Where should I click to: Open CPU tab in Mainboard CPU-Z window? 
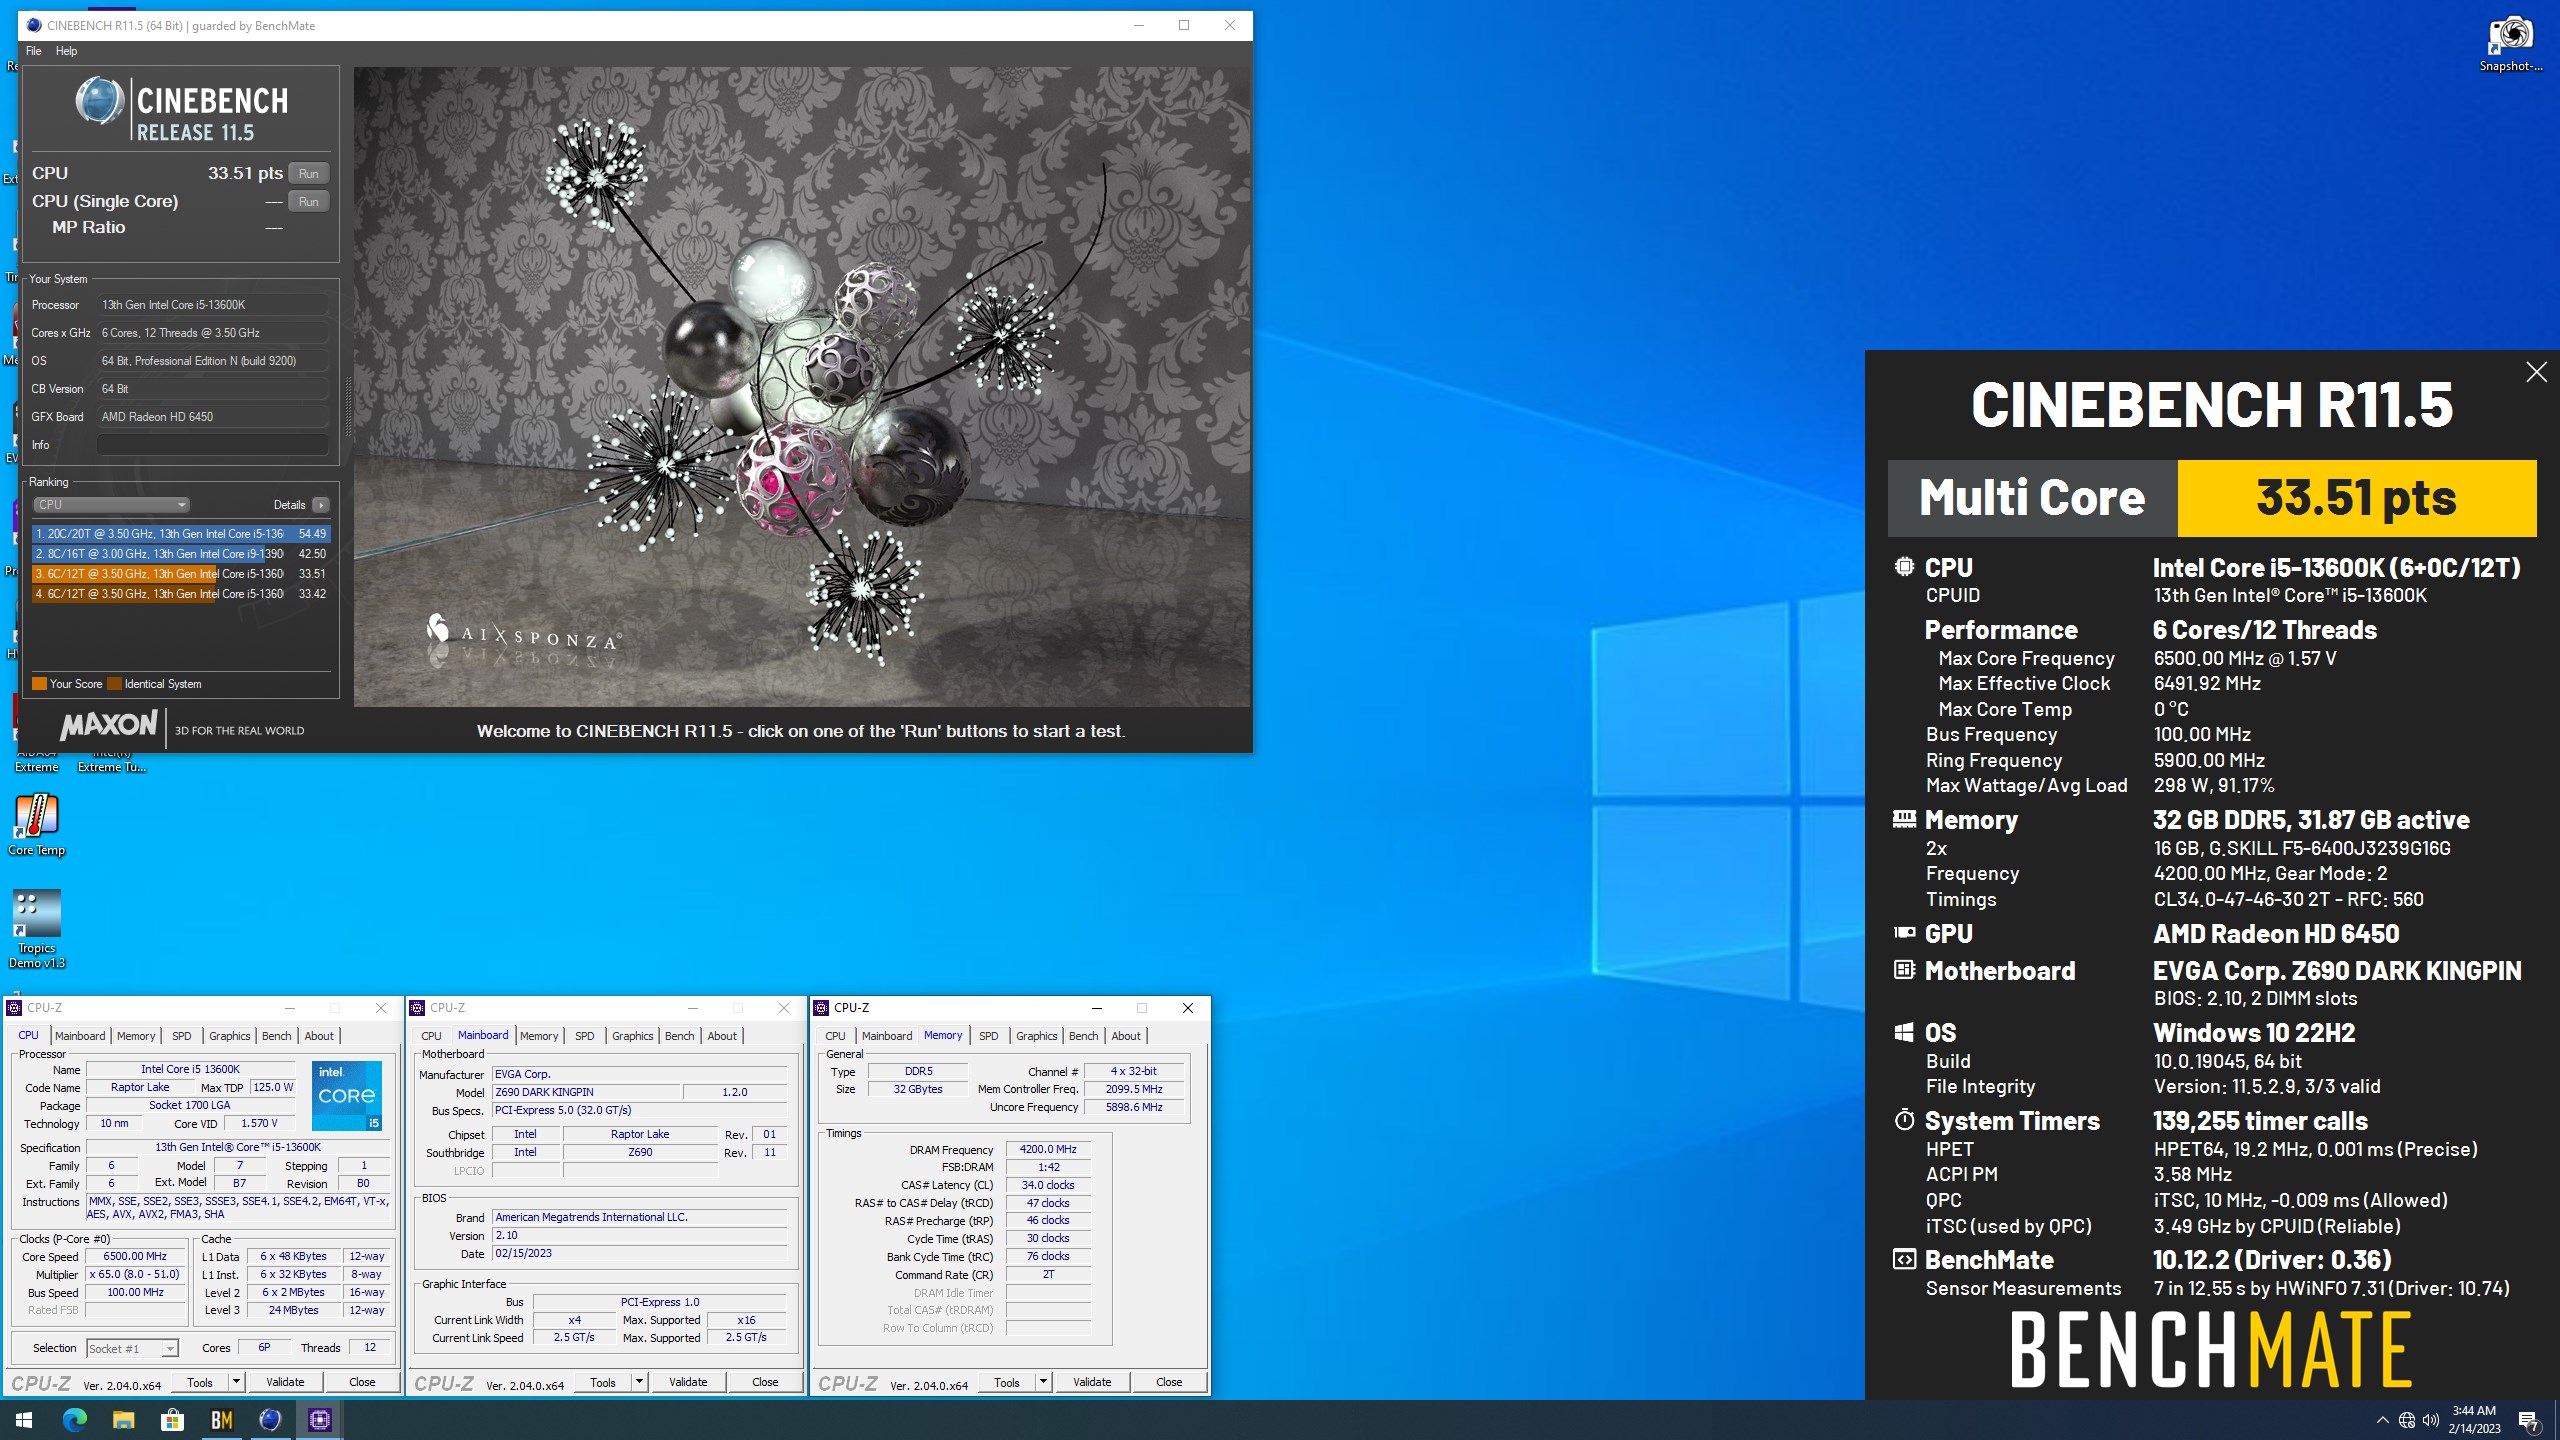click(x=431, y=1036)
